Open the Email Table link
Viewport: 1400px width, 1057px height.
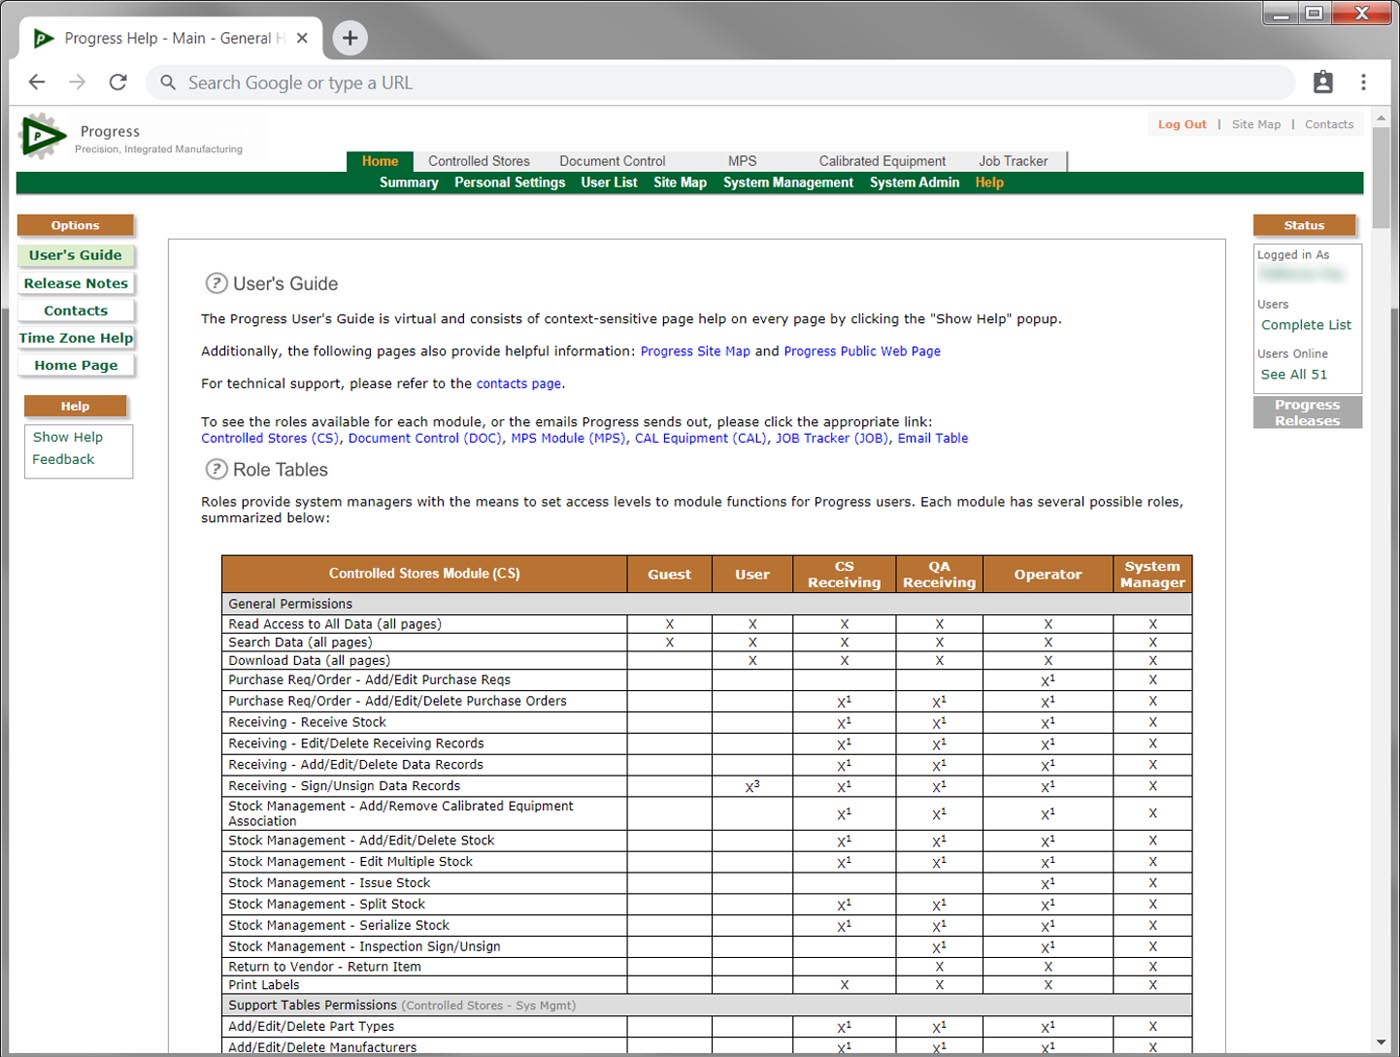point(932,438)
